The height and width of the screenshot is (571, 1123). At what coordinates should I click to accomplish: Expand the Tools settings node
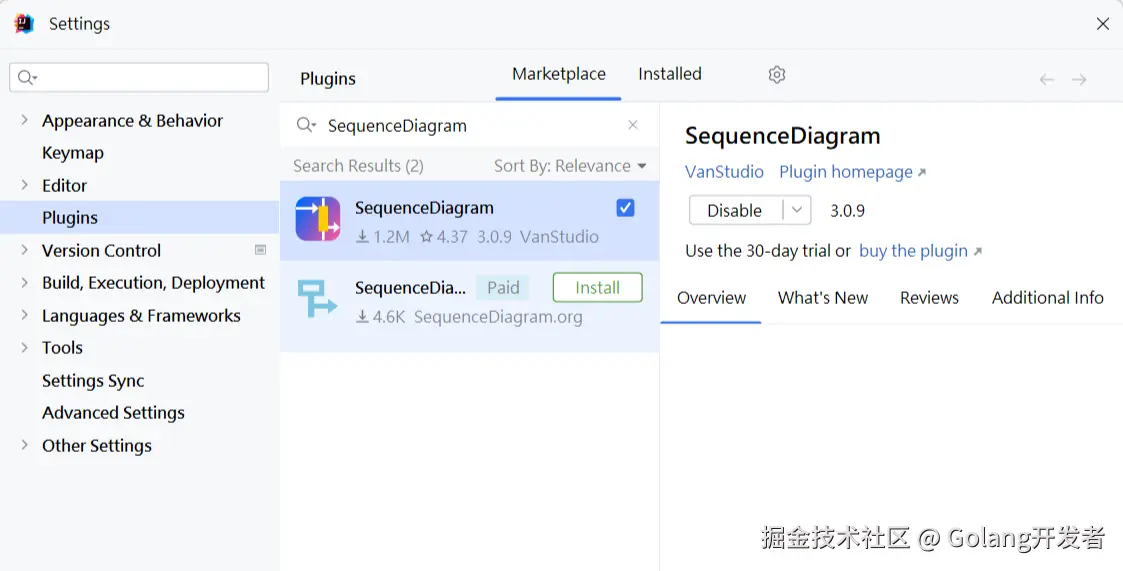click(24, 347)
